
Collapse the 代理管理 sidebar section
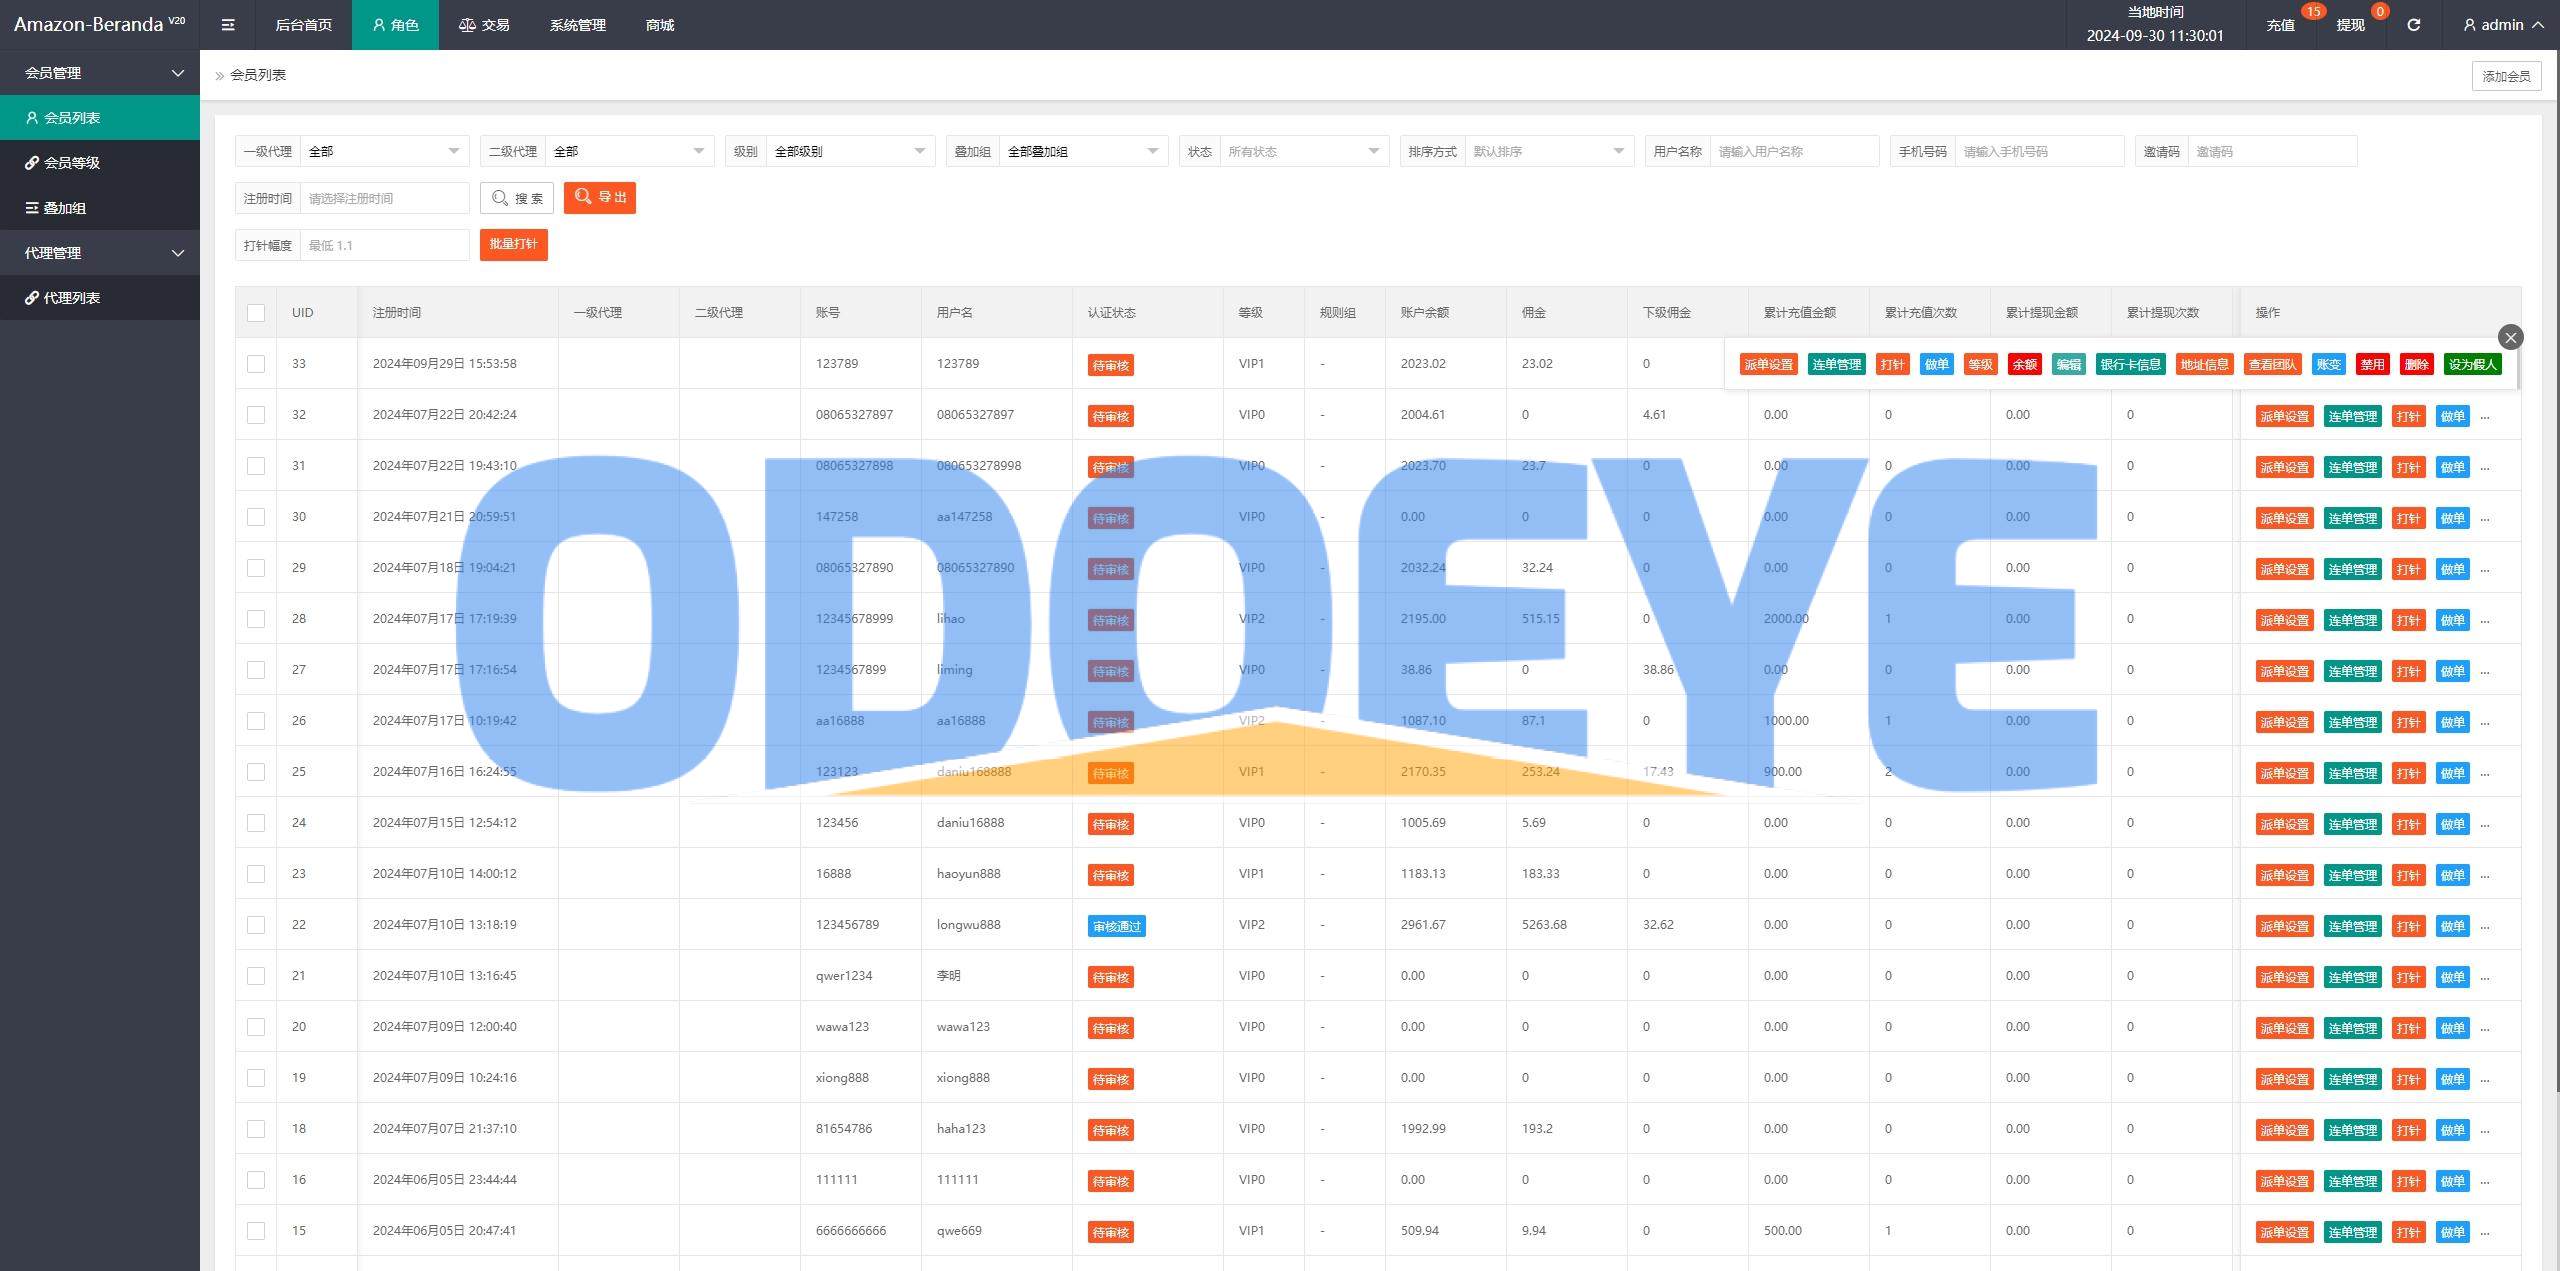pyautogui.click(x=100, y=253)
